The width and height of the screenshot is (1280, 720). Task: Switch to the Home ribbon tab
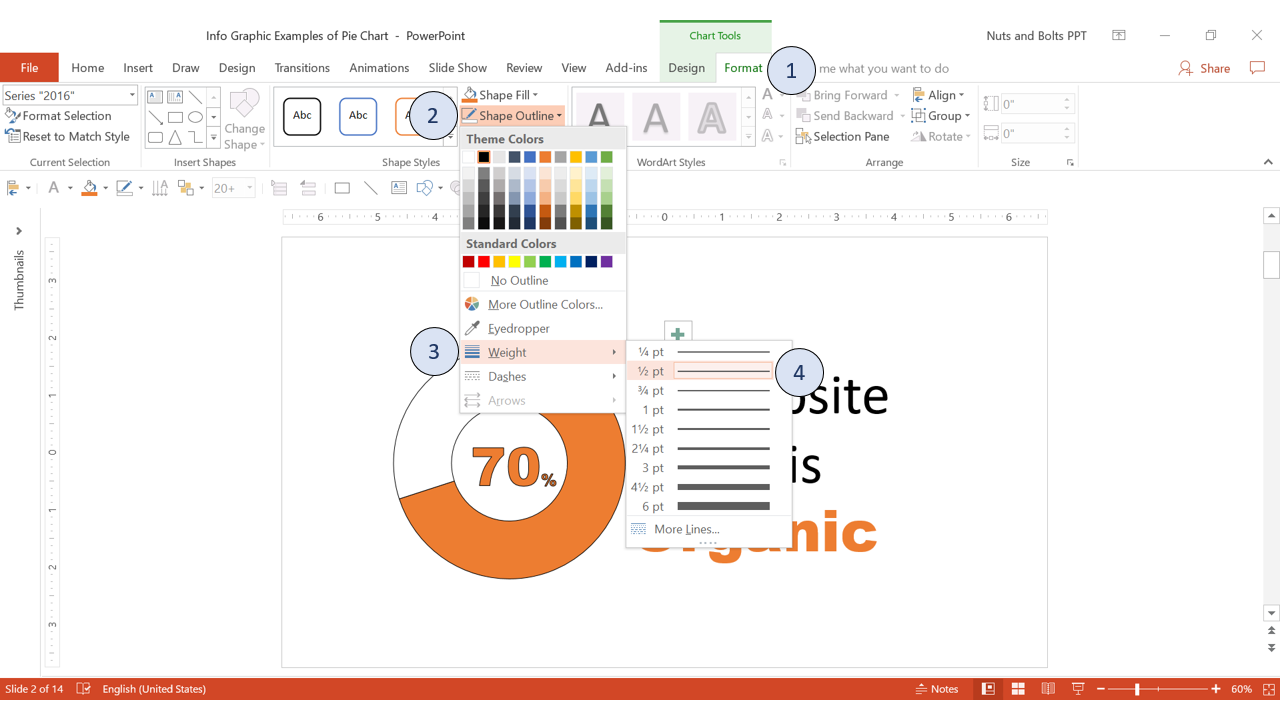[x=87, y=67]
